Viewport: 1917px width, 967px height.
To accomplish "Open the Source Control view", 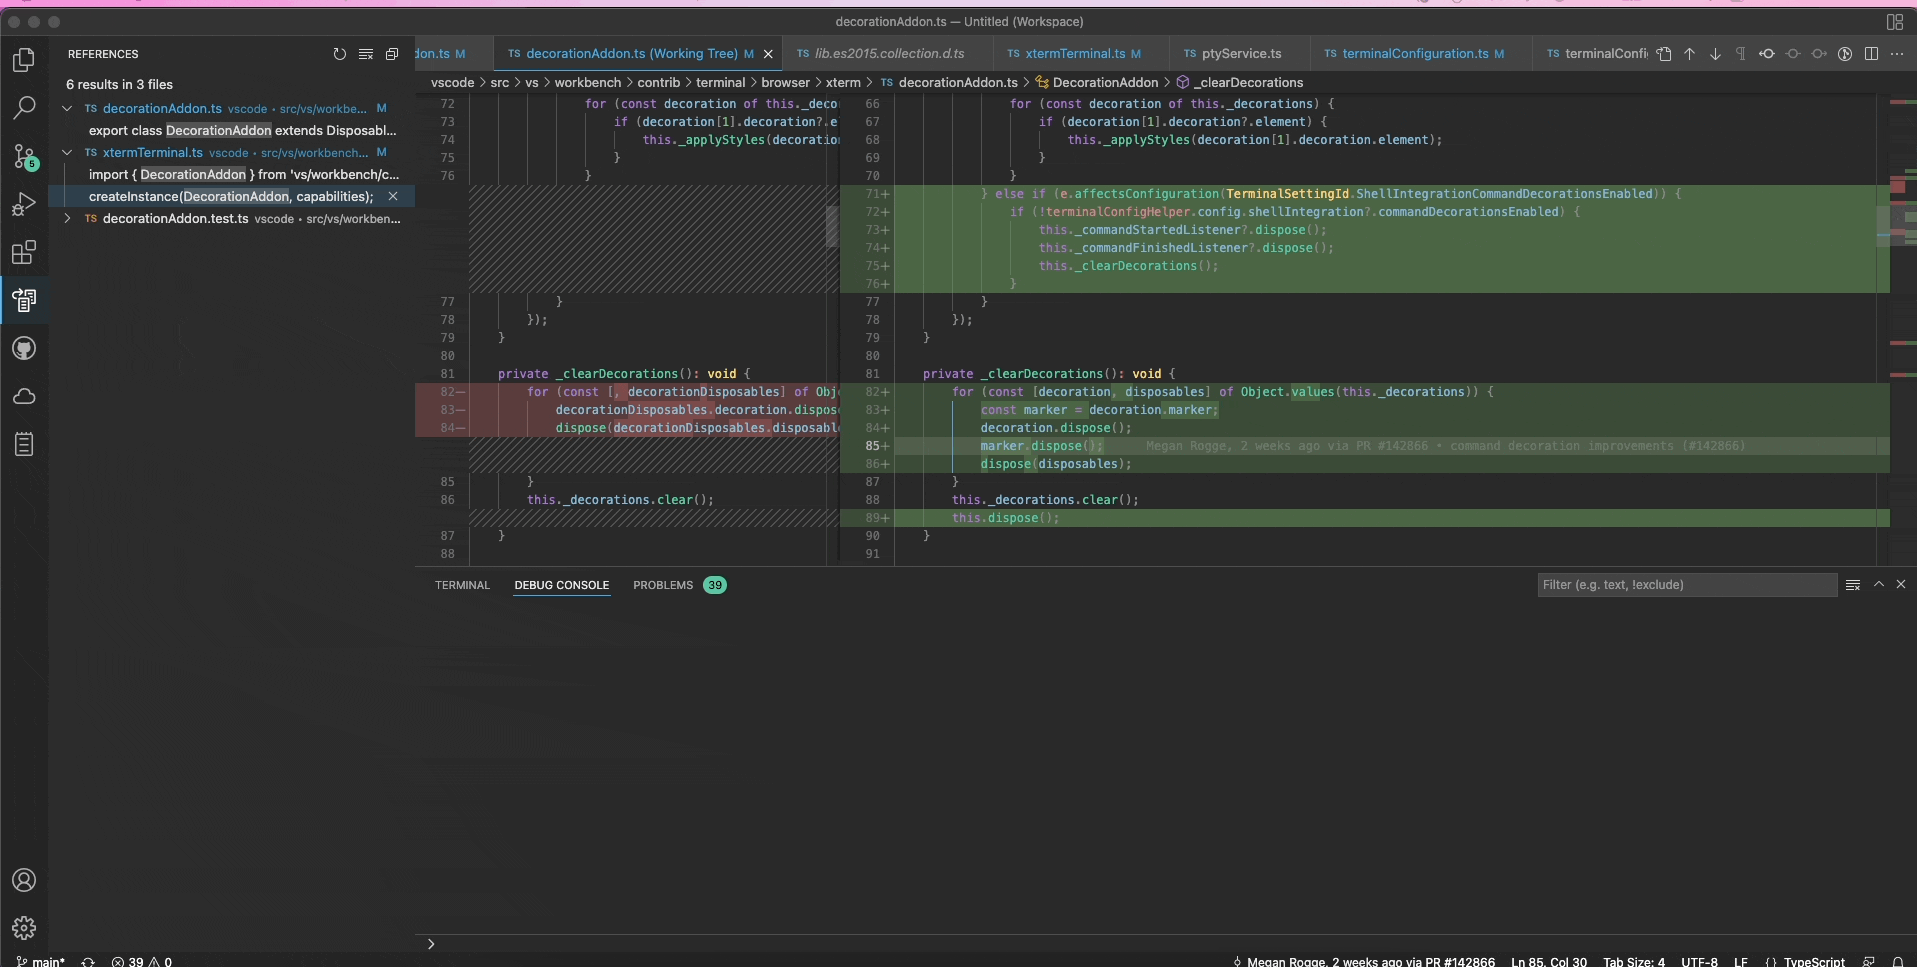I will (24, 157).
